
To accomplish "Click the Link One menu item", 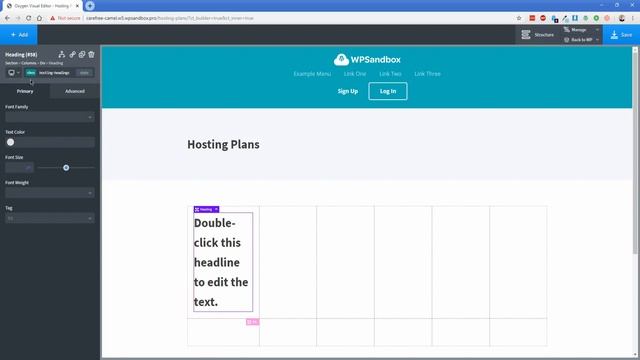I will [x=355, y=74].
